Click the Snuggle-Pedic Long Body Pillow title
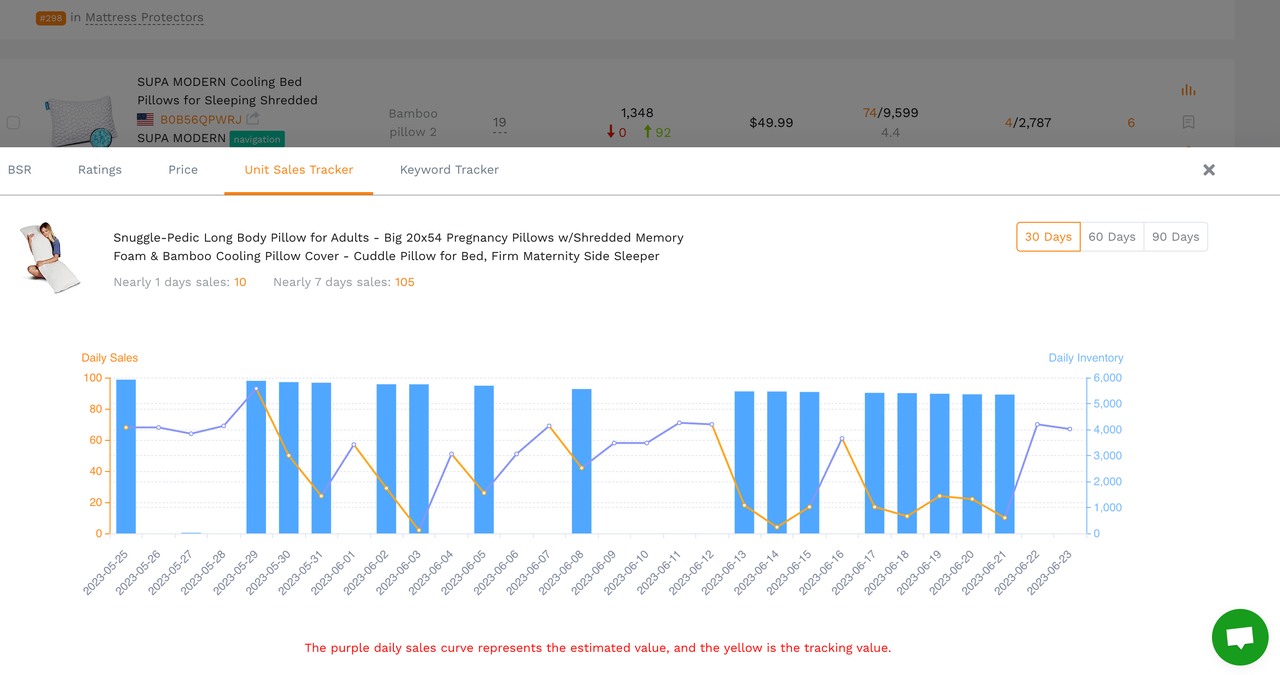 (399, 247)
